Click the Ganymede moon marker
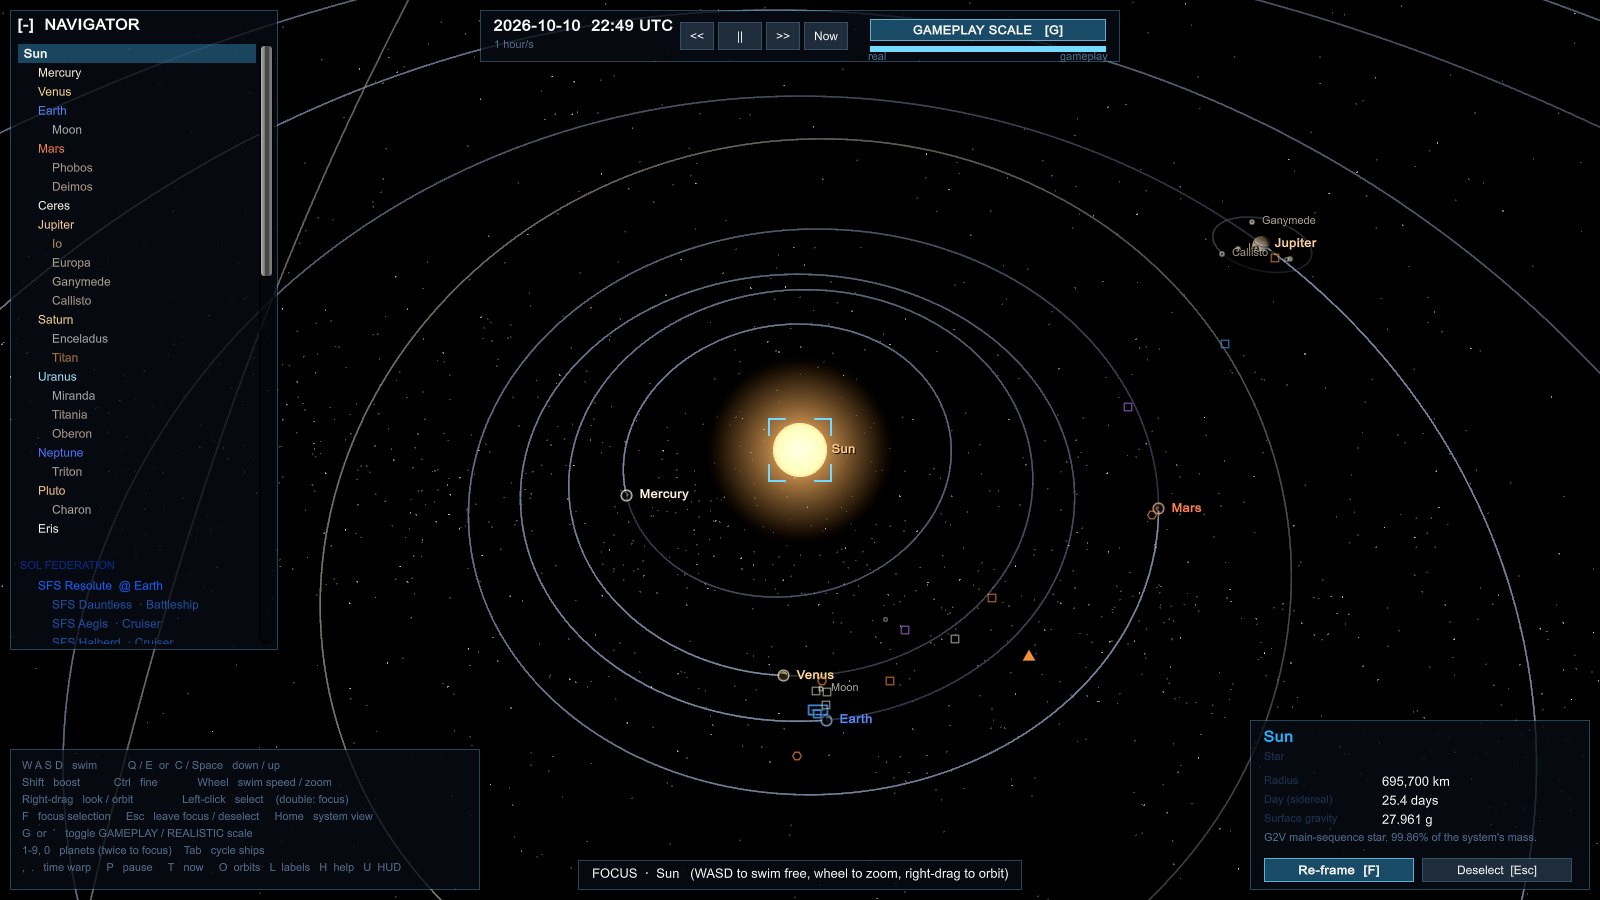Viewport: 1600px width, 900px height. coord(1252,222)
